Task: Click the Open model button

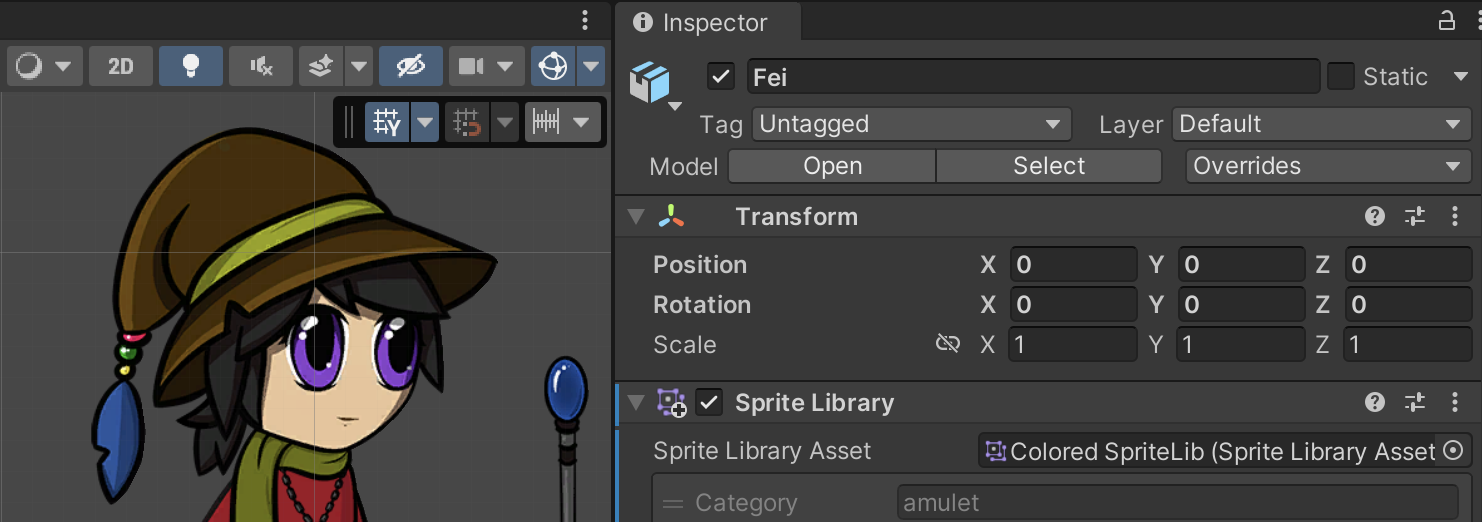Action: coord(832,166)
